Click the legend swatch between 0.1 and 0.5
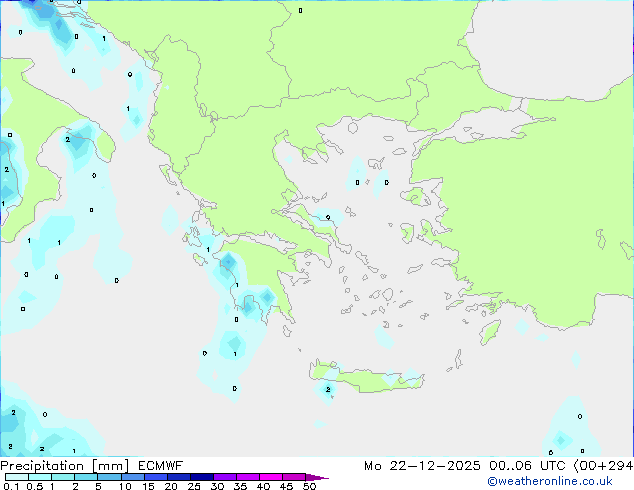The height and width of the screenshot is (490, 634). (x=17, y=477)
